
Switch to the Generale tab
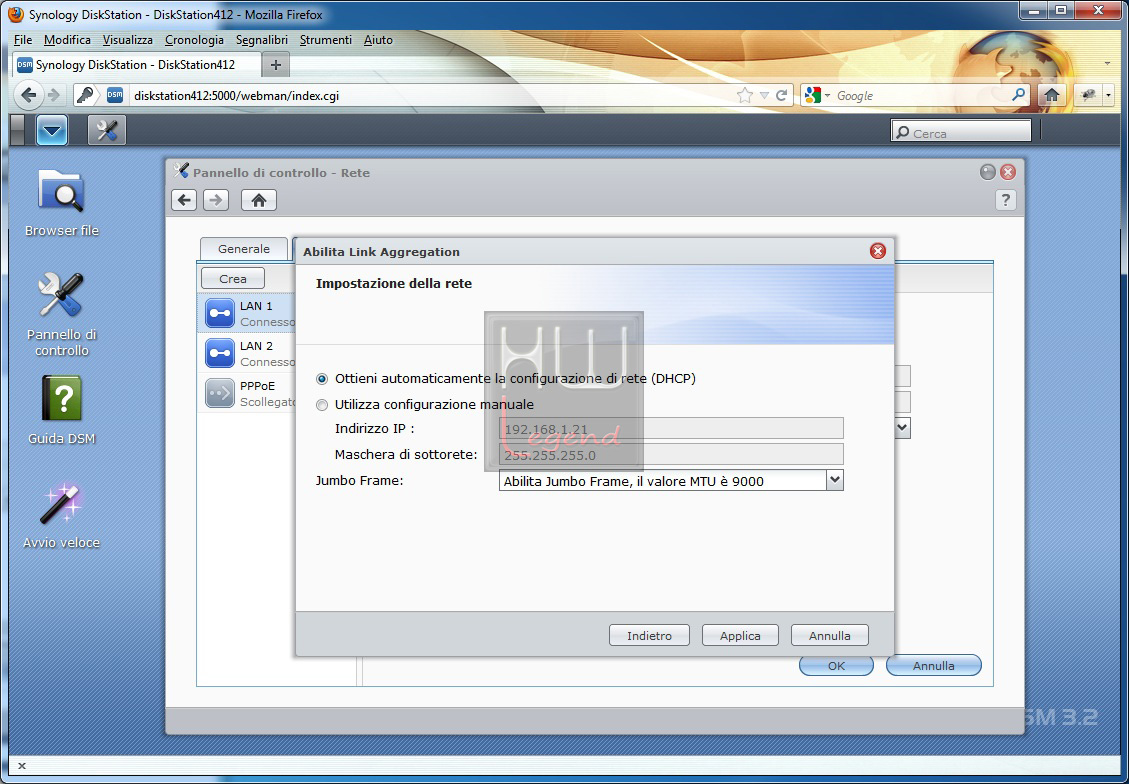pos(243,249)
